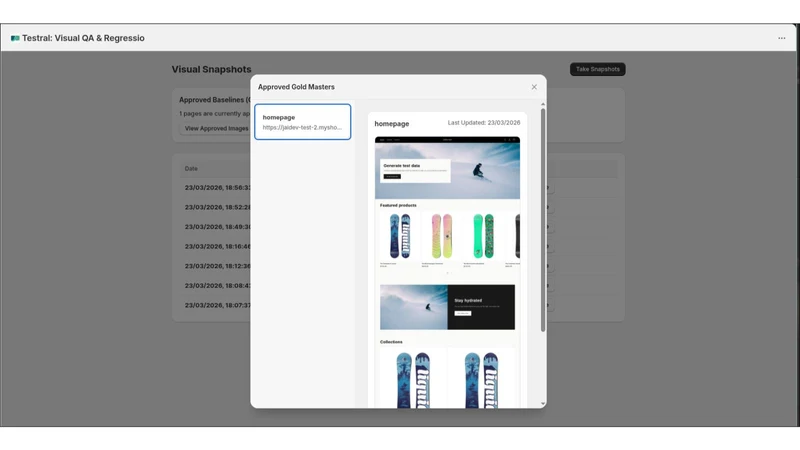Click the Testral: Visual QA title text
This screenshot has width=800, height=450.
83,38
